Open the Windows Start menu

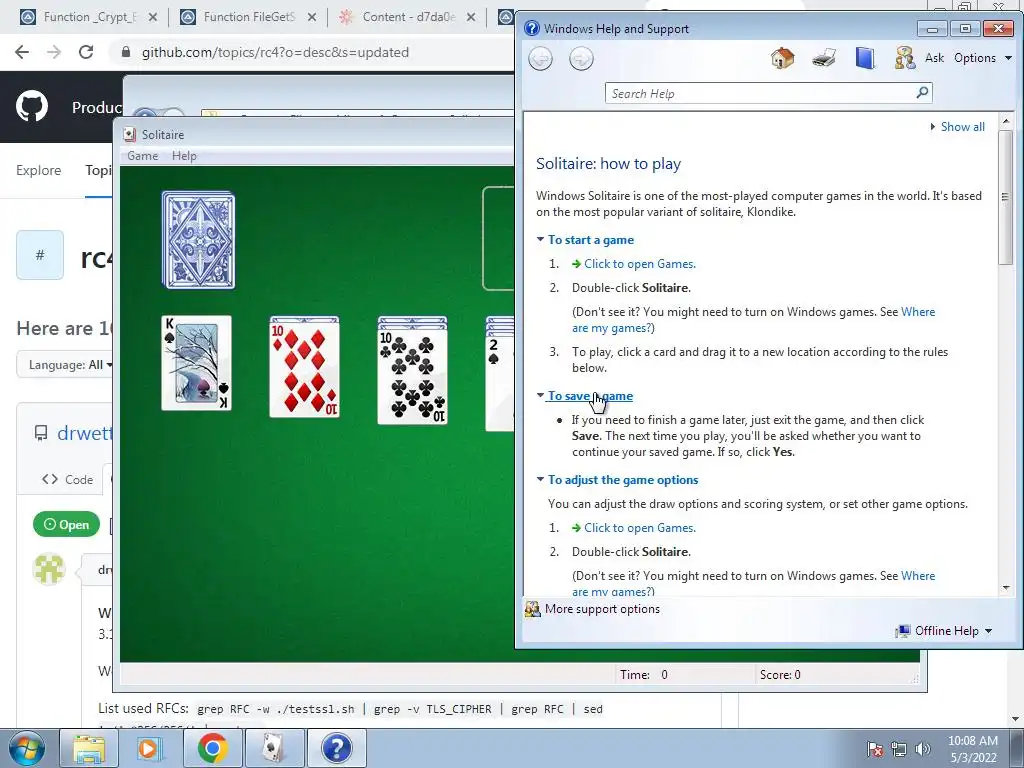(x=26, y=748)
